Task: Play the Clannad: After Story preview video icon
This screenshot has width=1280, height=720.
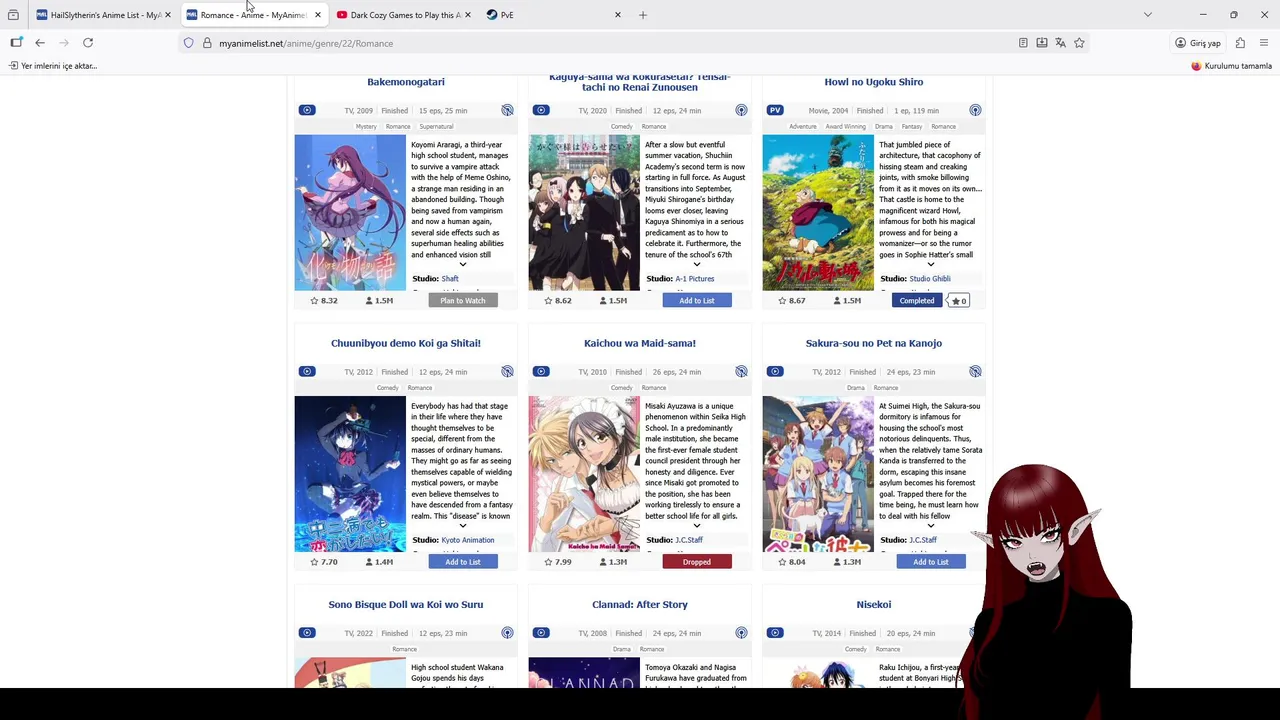Action: coord(541,632)
